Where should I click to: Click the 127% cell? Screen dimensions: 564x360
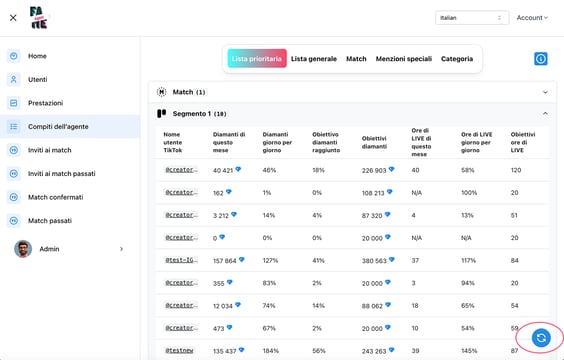(270, 260)
